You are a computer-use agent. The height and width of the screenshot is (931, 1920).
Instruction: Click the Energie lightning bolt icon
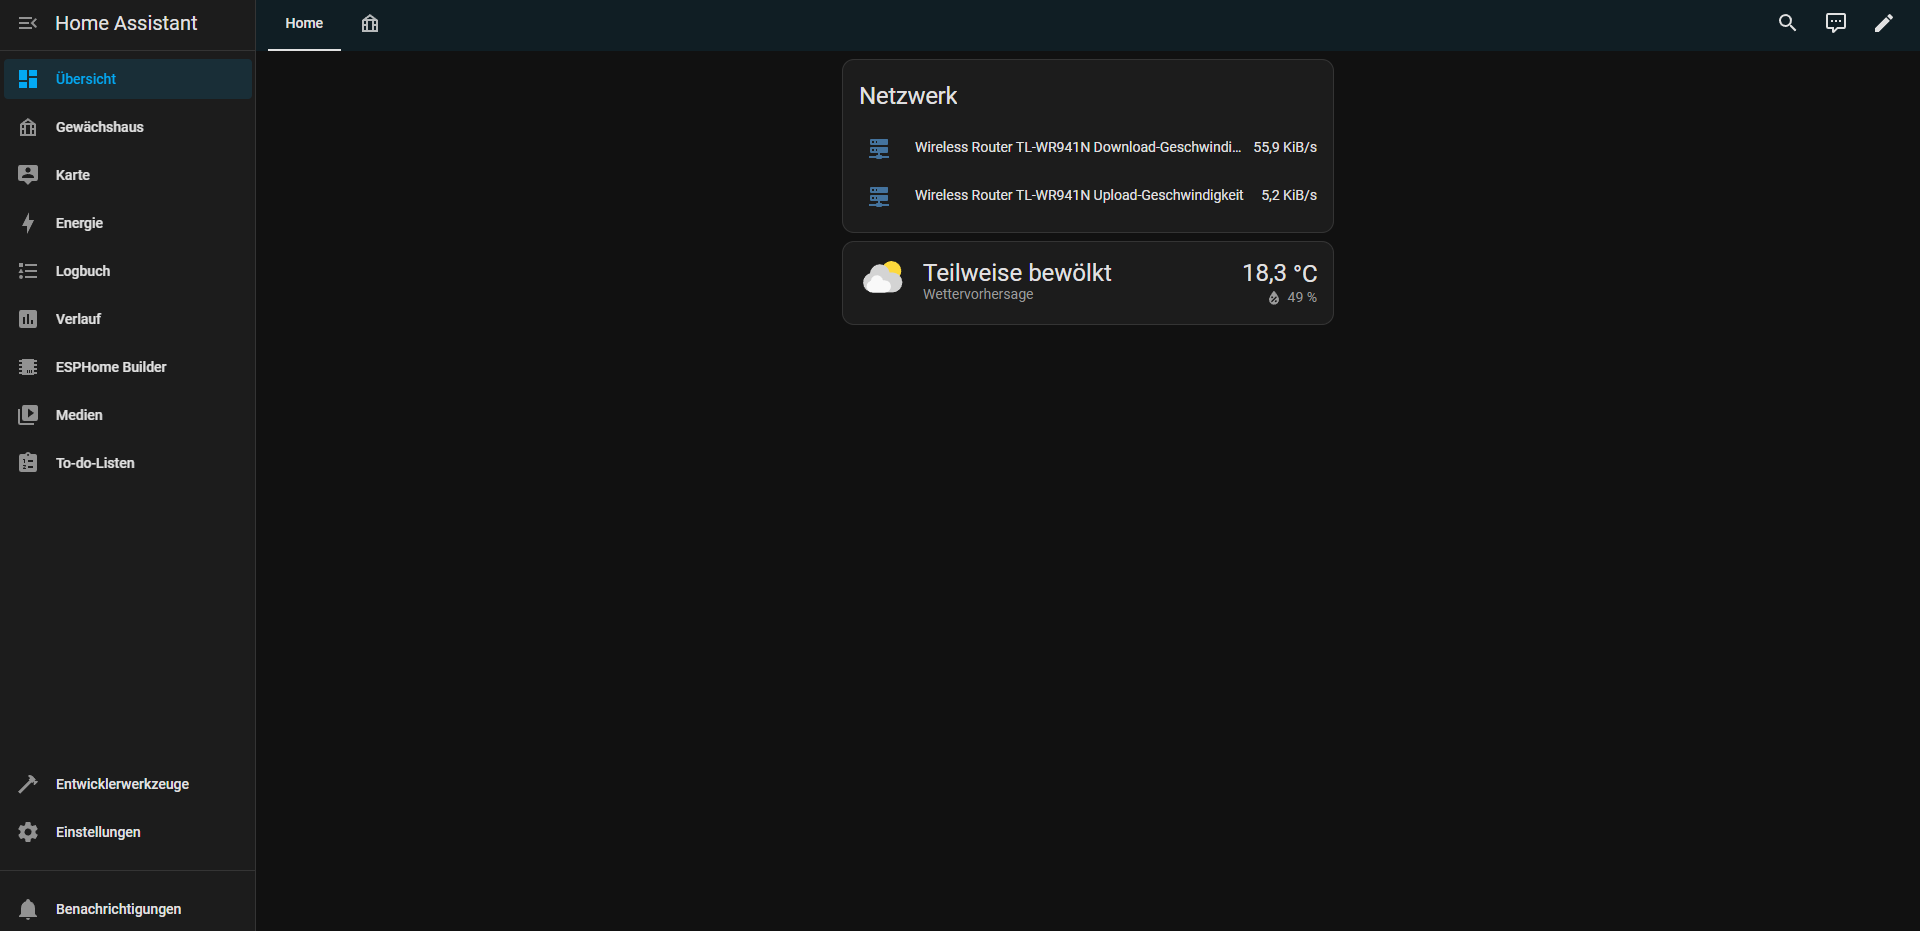[28, 223]
